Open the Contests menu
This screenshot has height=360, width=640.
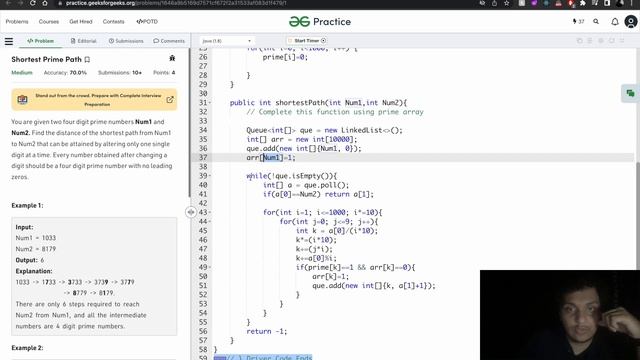coord(113,22)
